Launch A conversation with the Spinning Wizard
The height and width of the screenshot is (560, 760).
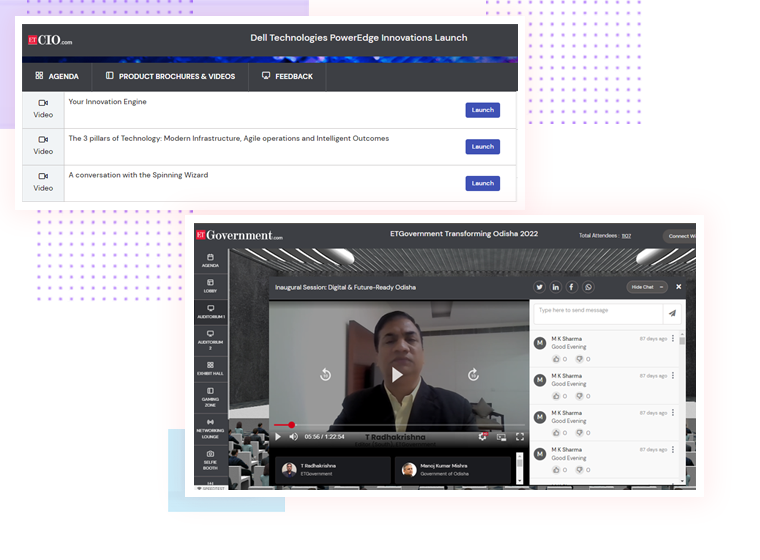pos(482,183)
